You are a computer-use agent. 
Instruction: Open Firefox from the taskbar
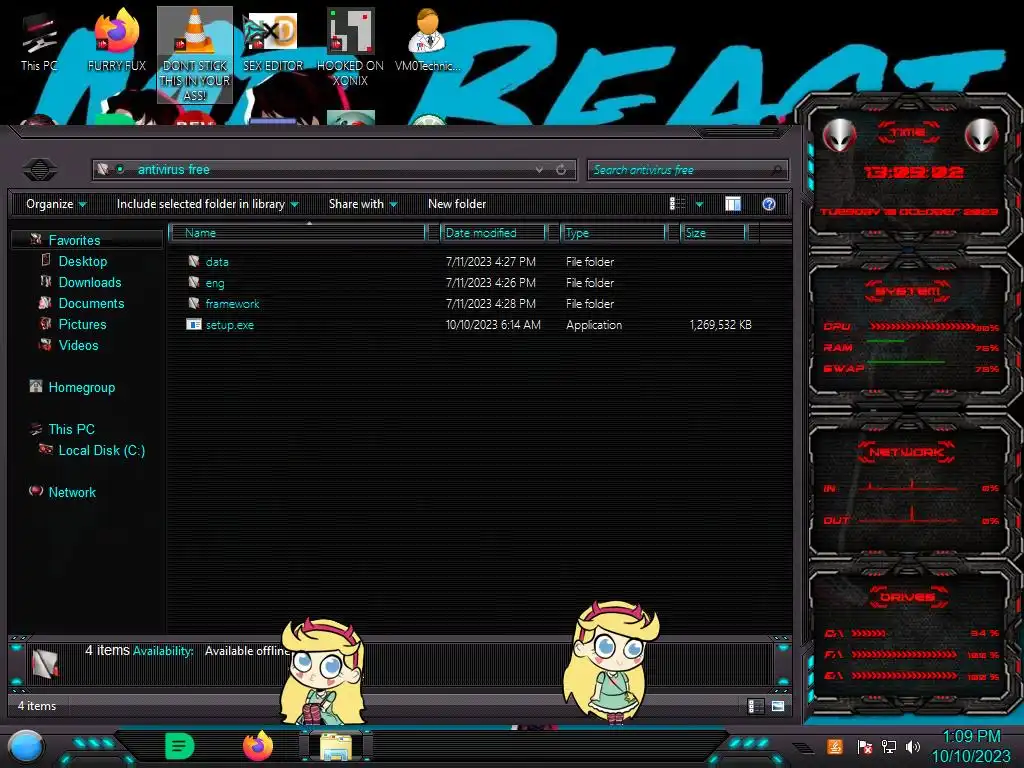click(258, 746)
